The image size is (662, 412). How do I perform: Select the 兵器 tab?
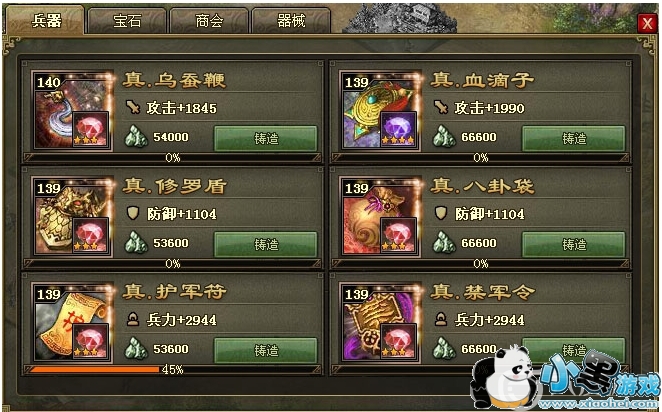pos(46,20)
